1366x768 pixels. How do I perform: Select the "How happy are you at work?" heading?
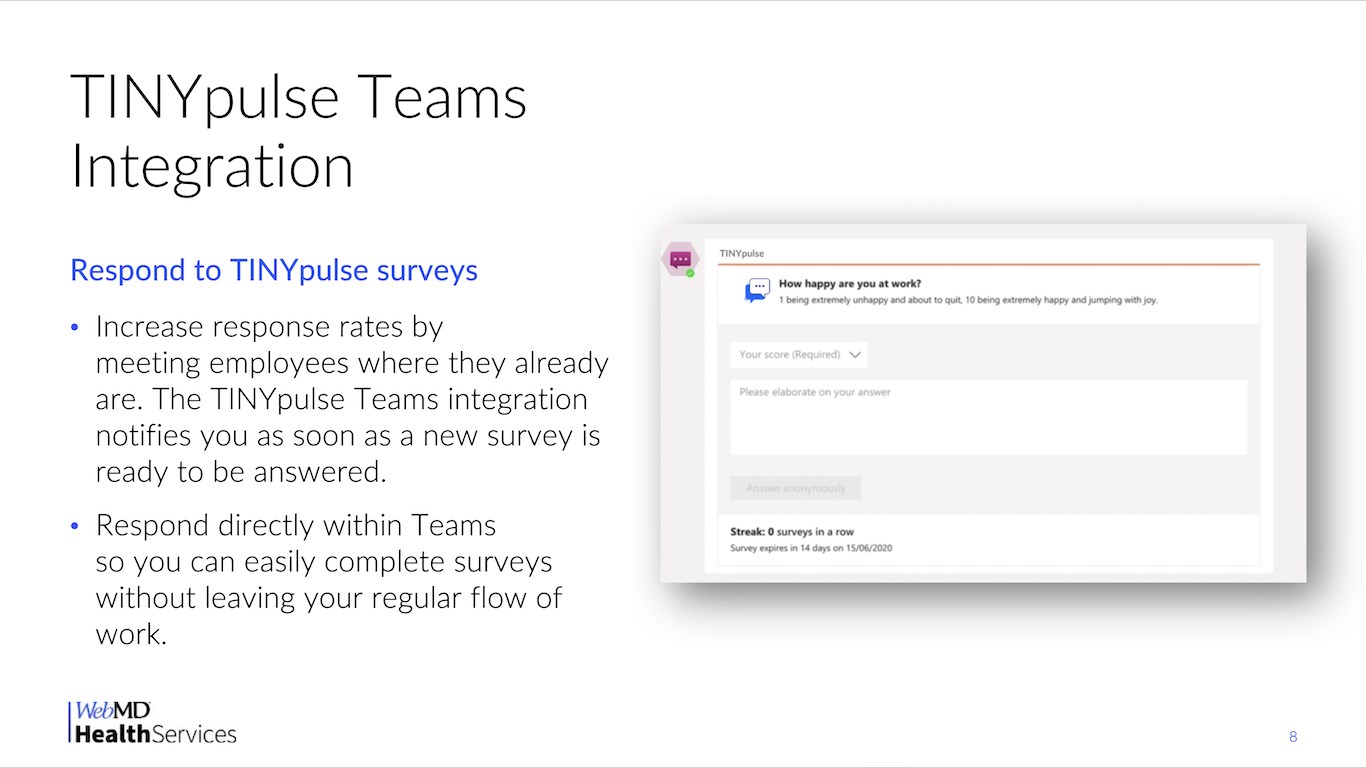click(x=850, y=284)
